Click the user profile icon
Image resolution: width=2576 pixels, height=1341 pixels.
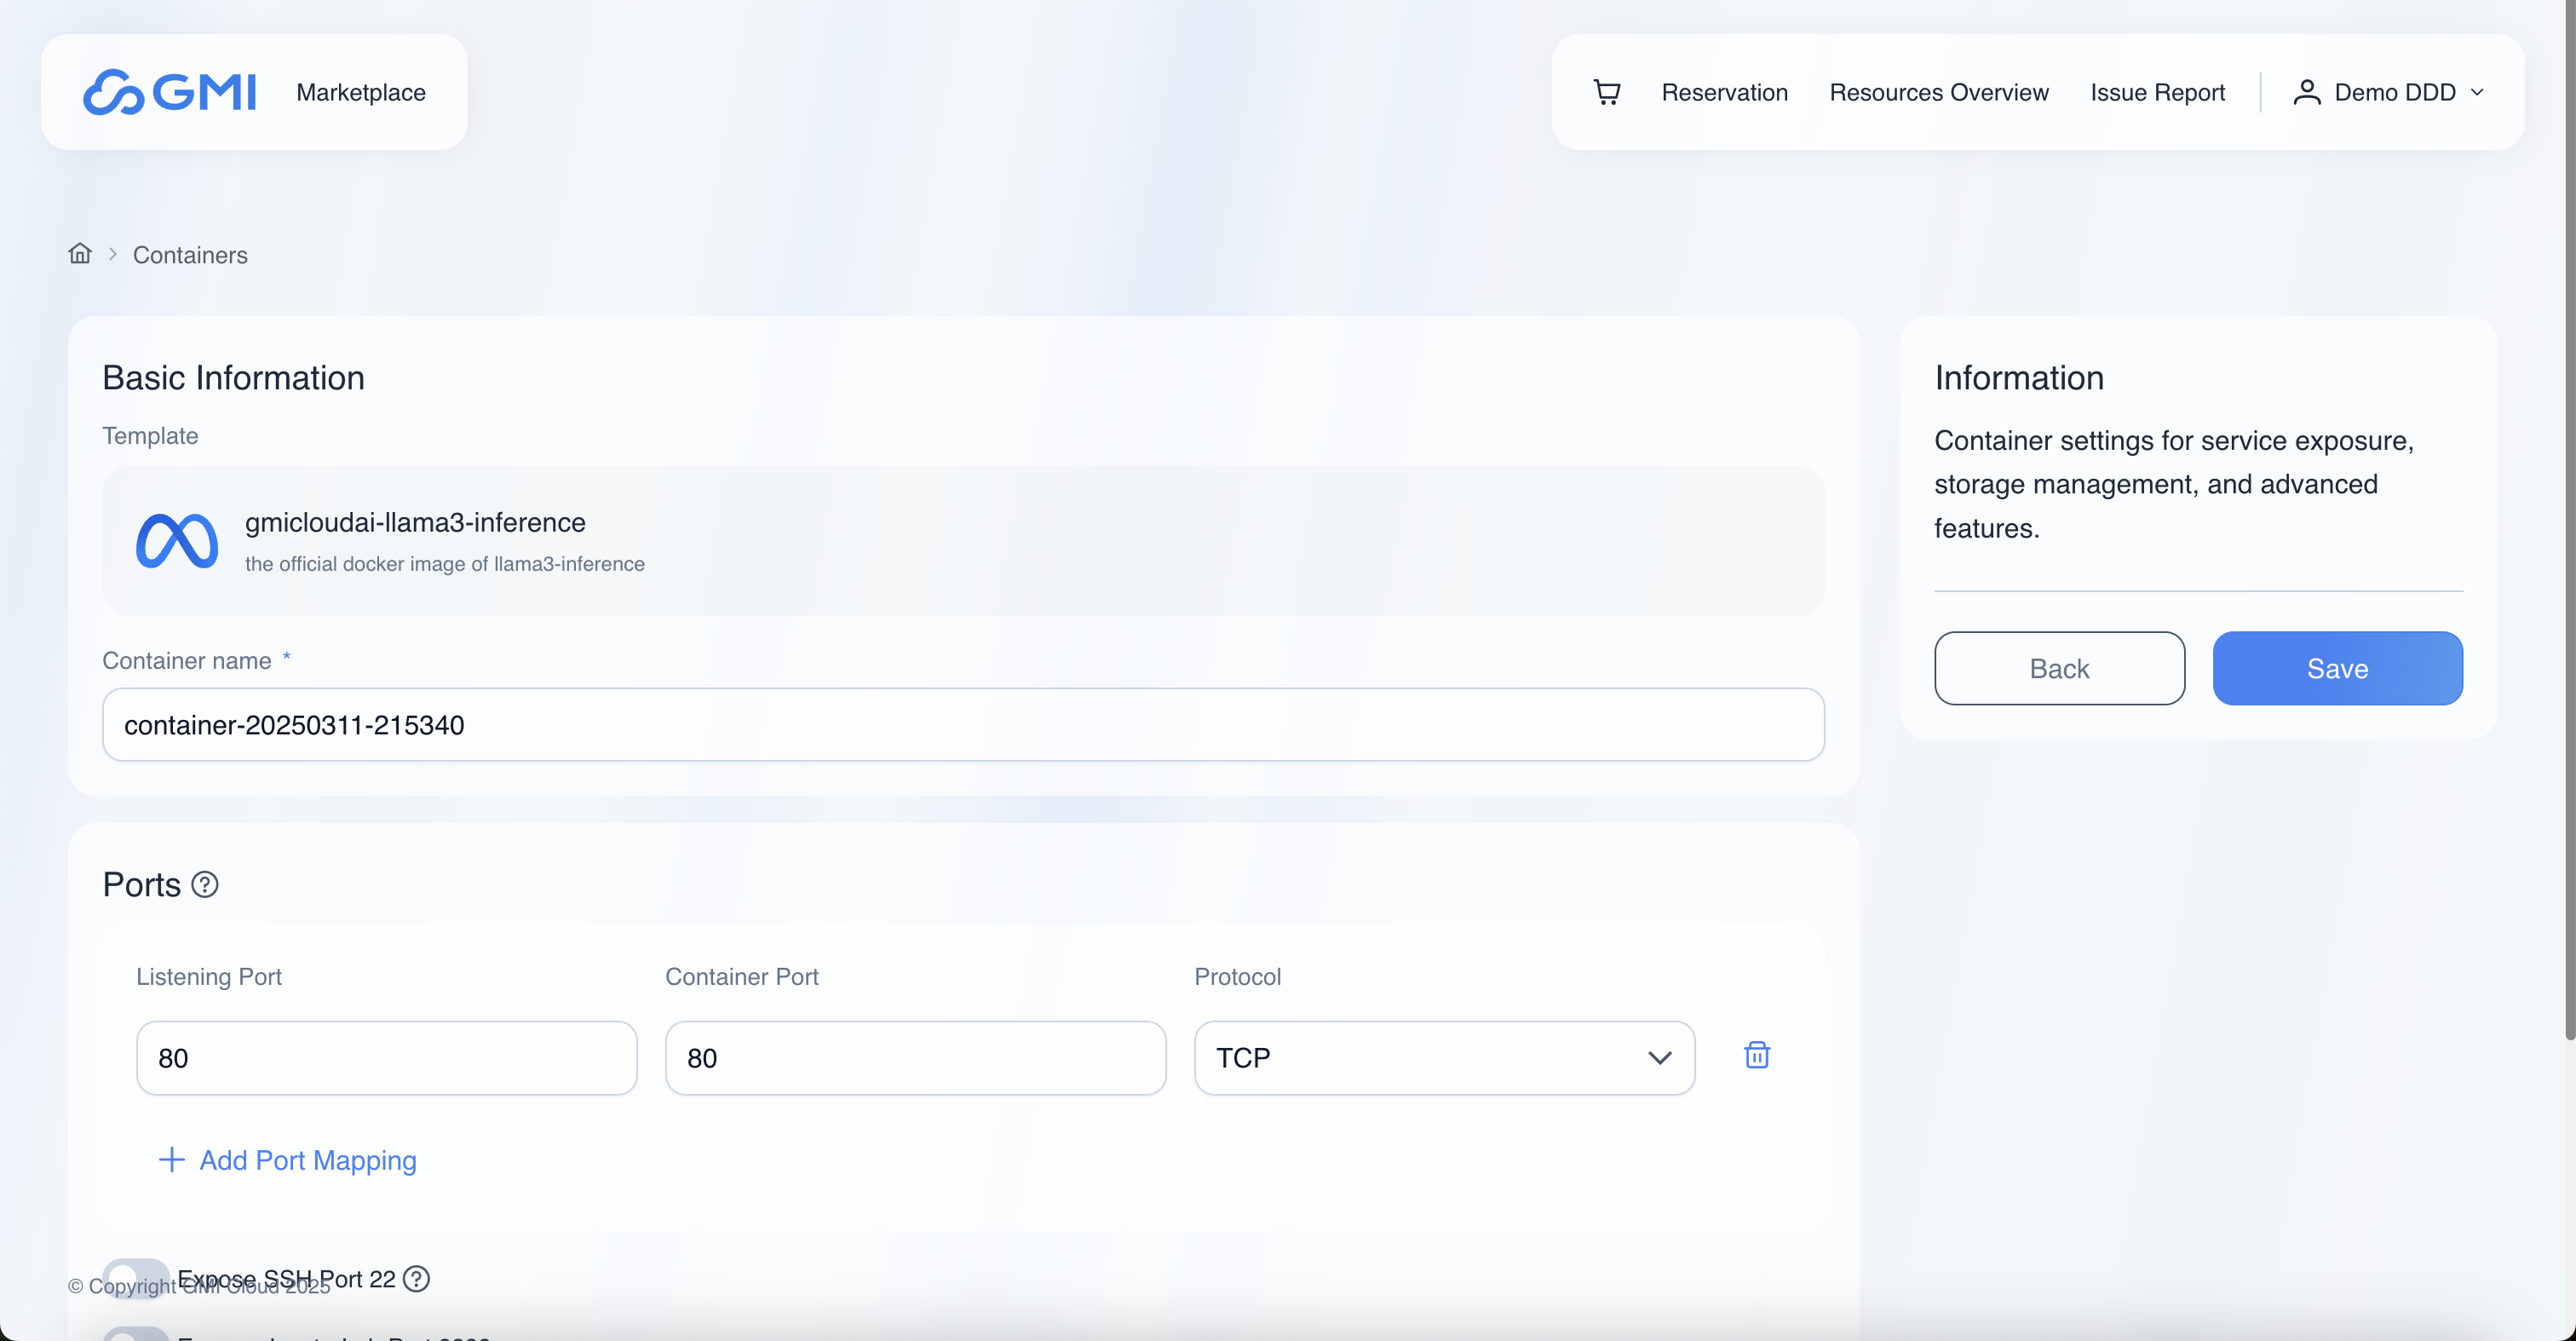pos(2306,92)
